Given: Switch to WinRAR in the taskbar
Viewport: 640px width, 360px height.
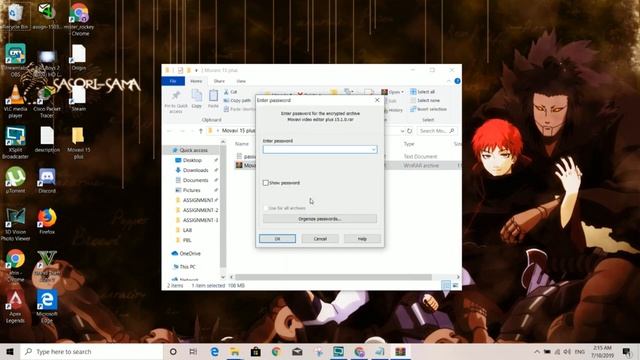Looking at the screenshot, I should [400, 351].
